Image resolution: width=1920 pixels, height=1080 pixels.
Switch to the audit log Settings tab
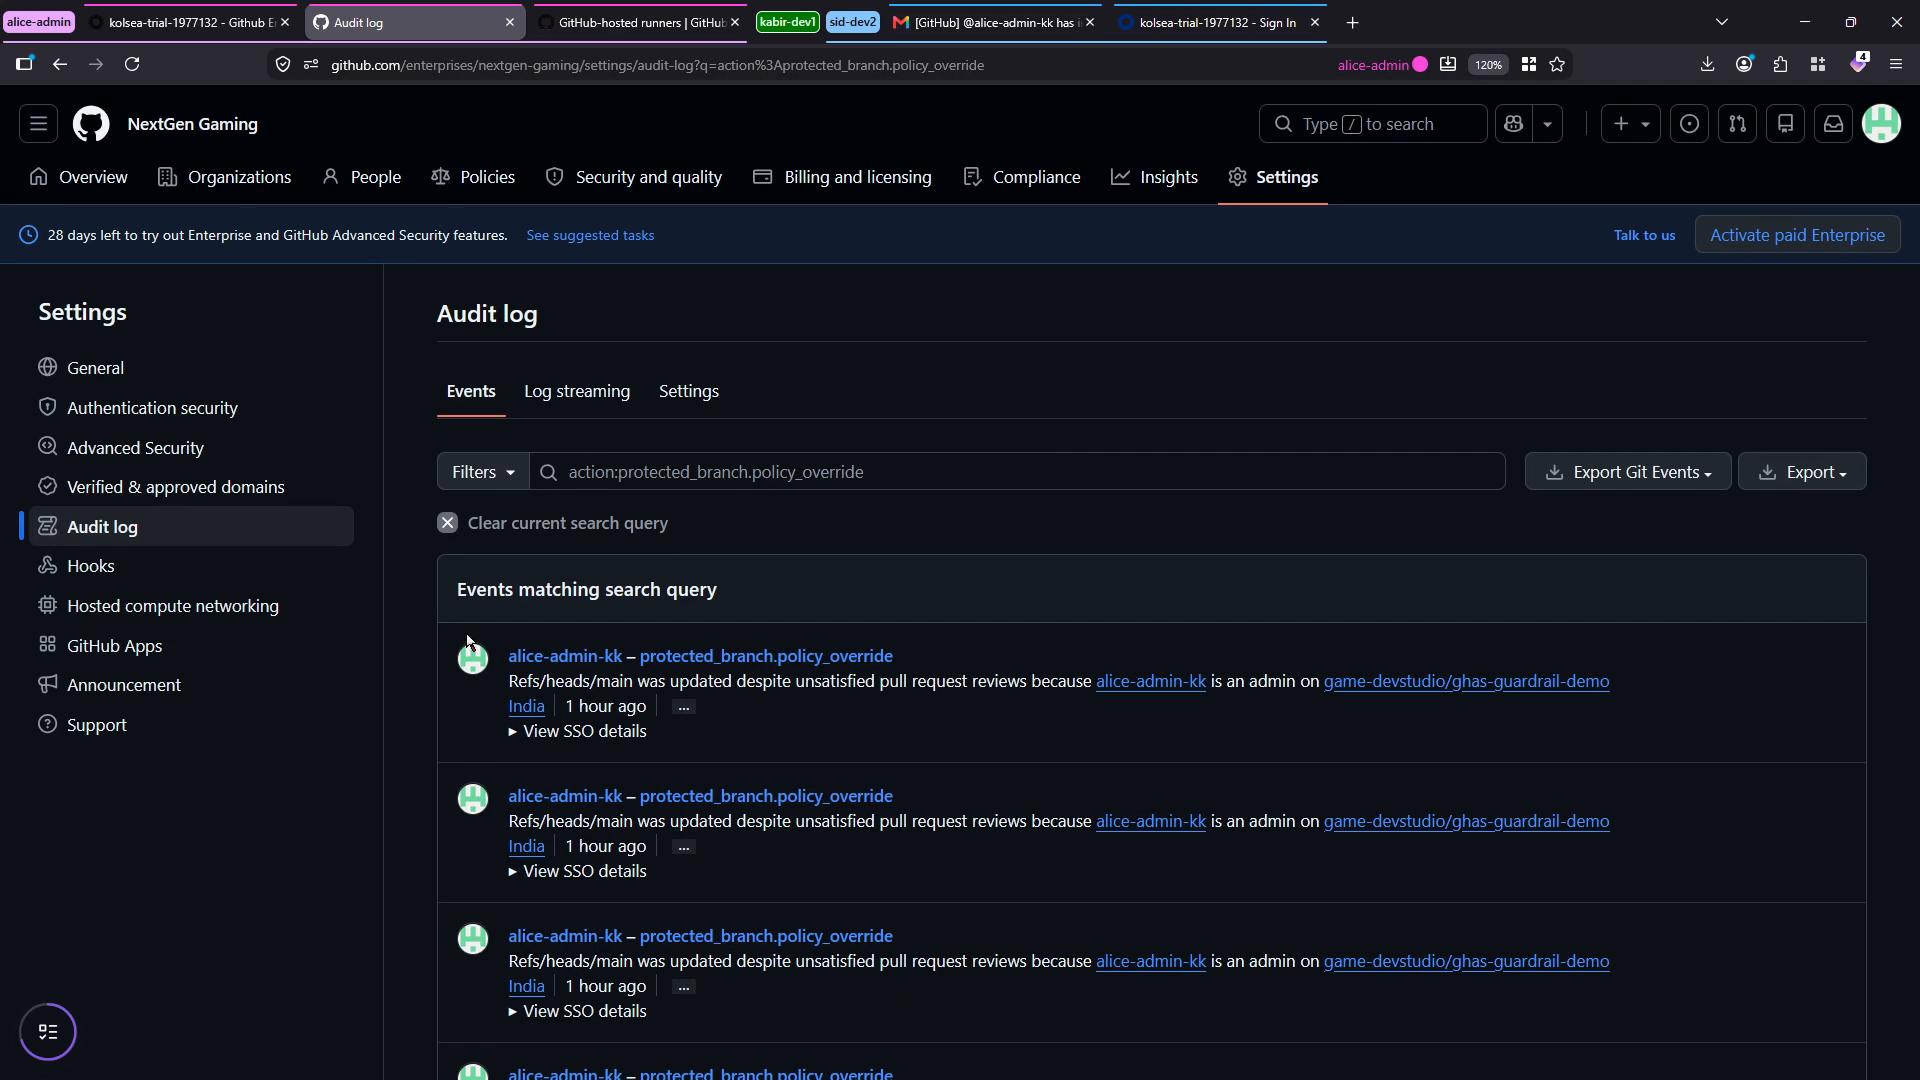[x=689, y=391]
